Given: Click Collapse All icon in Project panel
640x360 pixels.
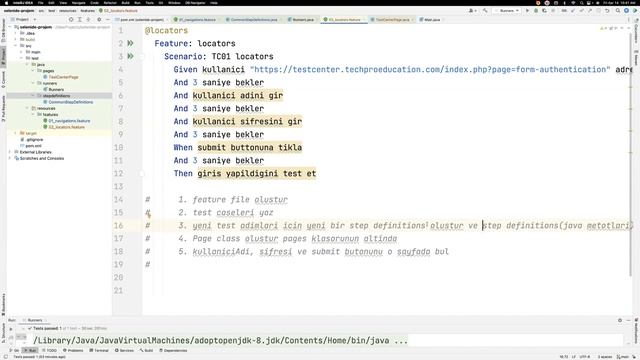Looking at the screenshot, I should 88,20.
